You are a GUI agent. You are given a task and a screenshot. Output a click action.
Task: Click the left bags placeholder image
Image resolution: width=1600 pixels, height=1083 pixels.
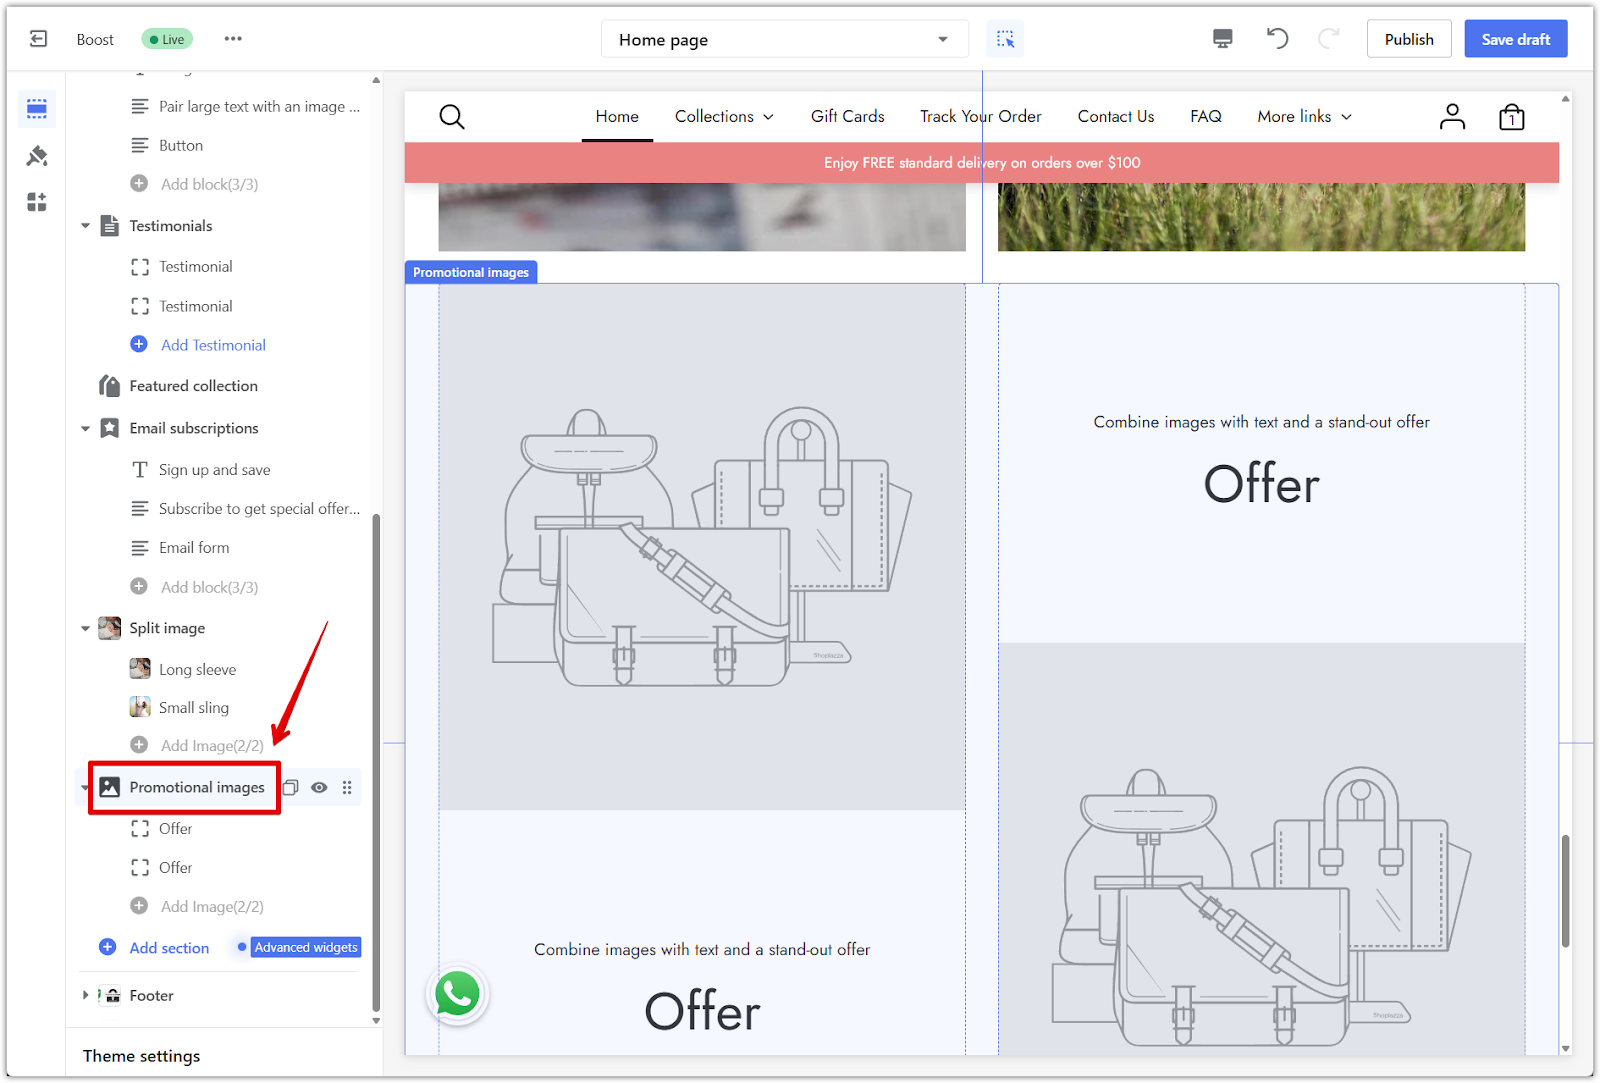(x=702, y=547)
